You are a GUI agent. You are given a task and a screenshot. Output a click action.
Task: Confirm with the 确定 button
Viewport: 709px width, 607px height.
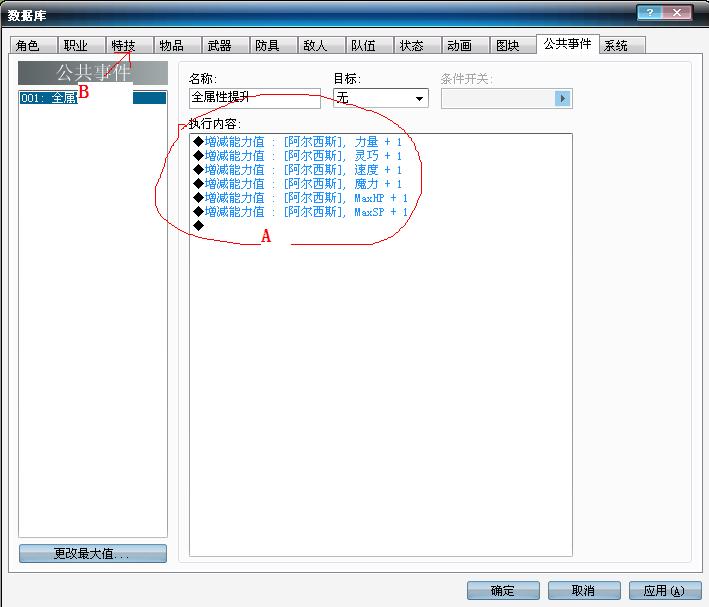(x=503, y=591)
